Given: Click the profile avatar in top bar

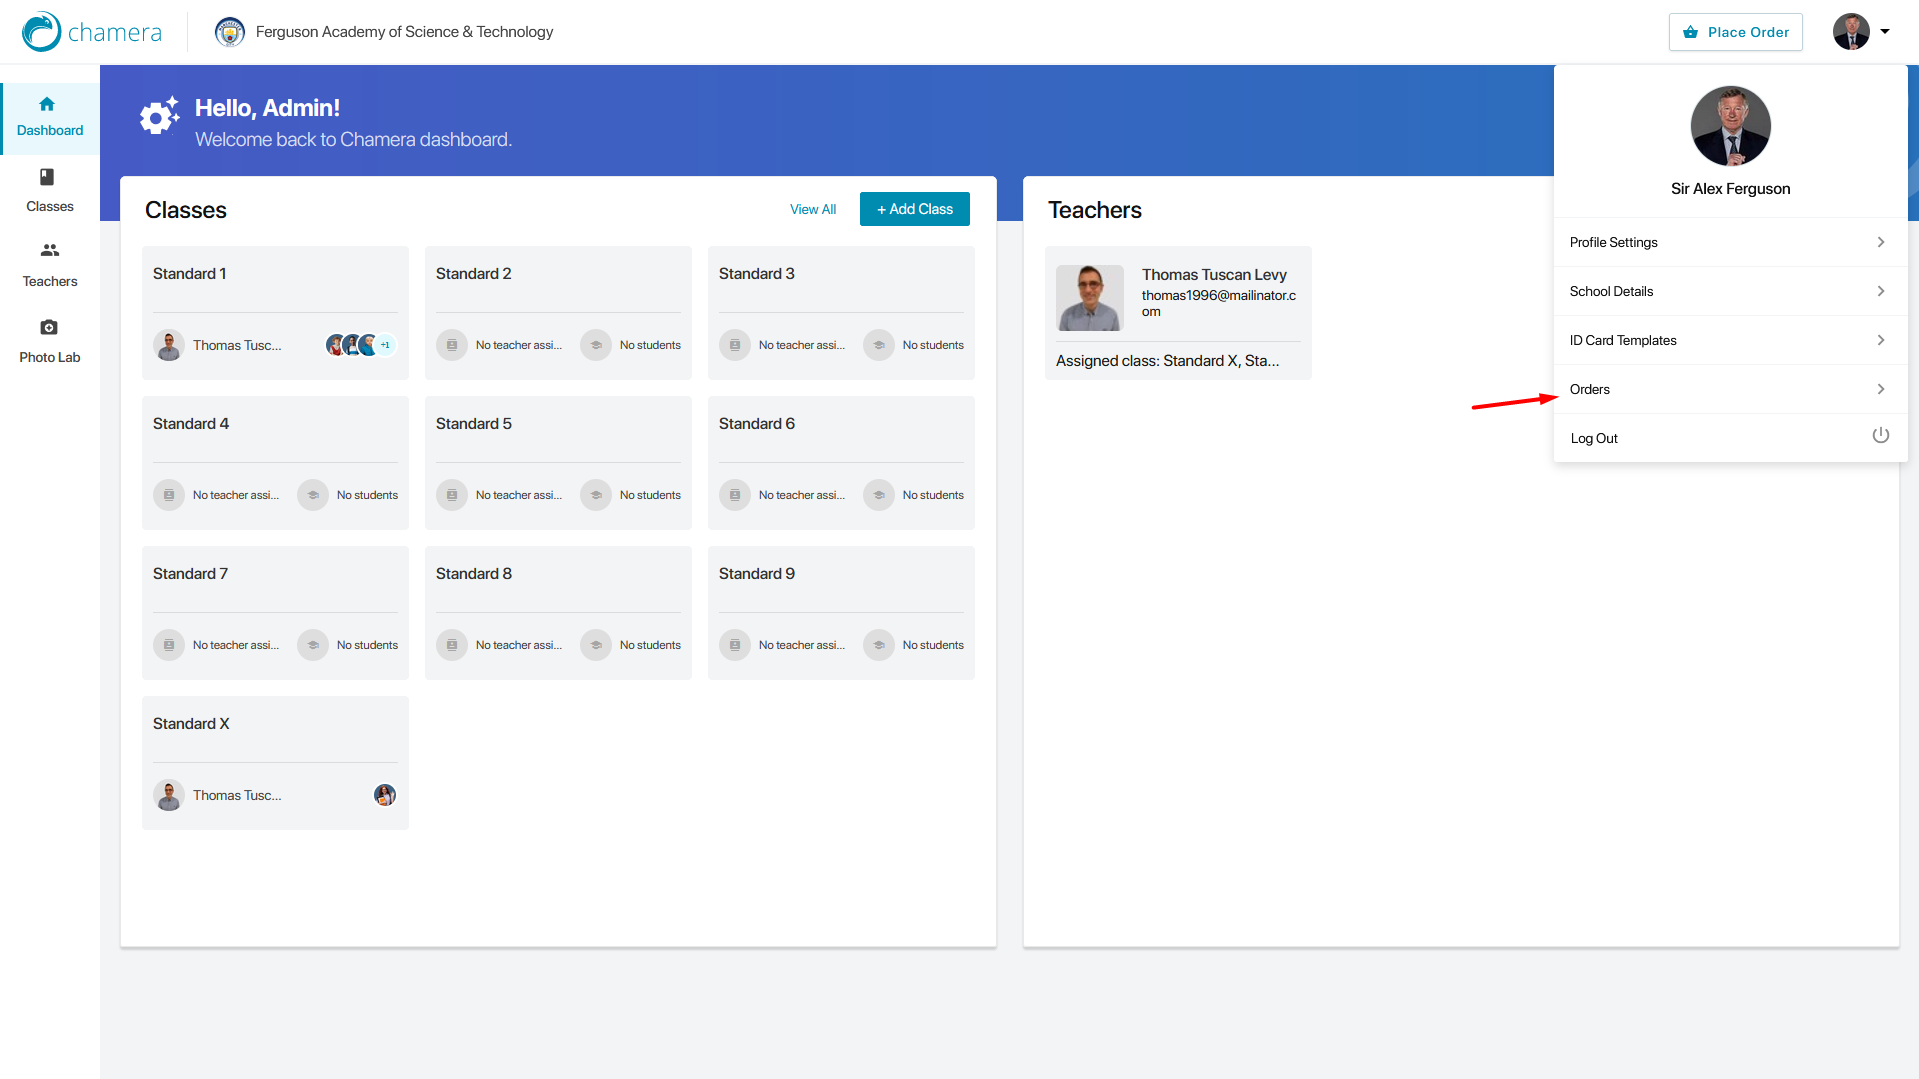Looking at the screenshot, I should (x=1851, y=32).
